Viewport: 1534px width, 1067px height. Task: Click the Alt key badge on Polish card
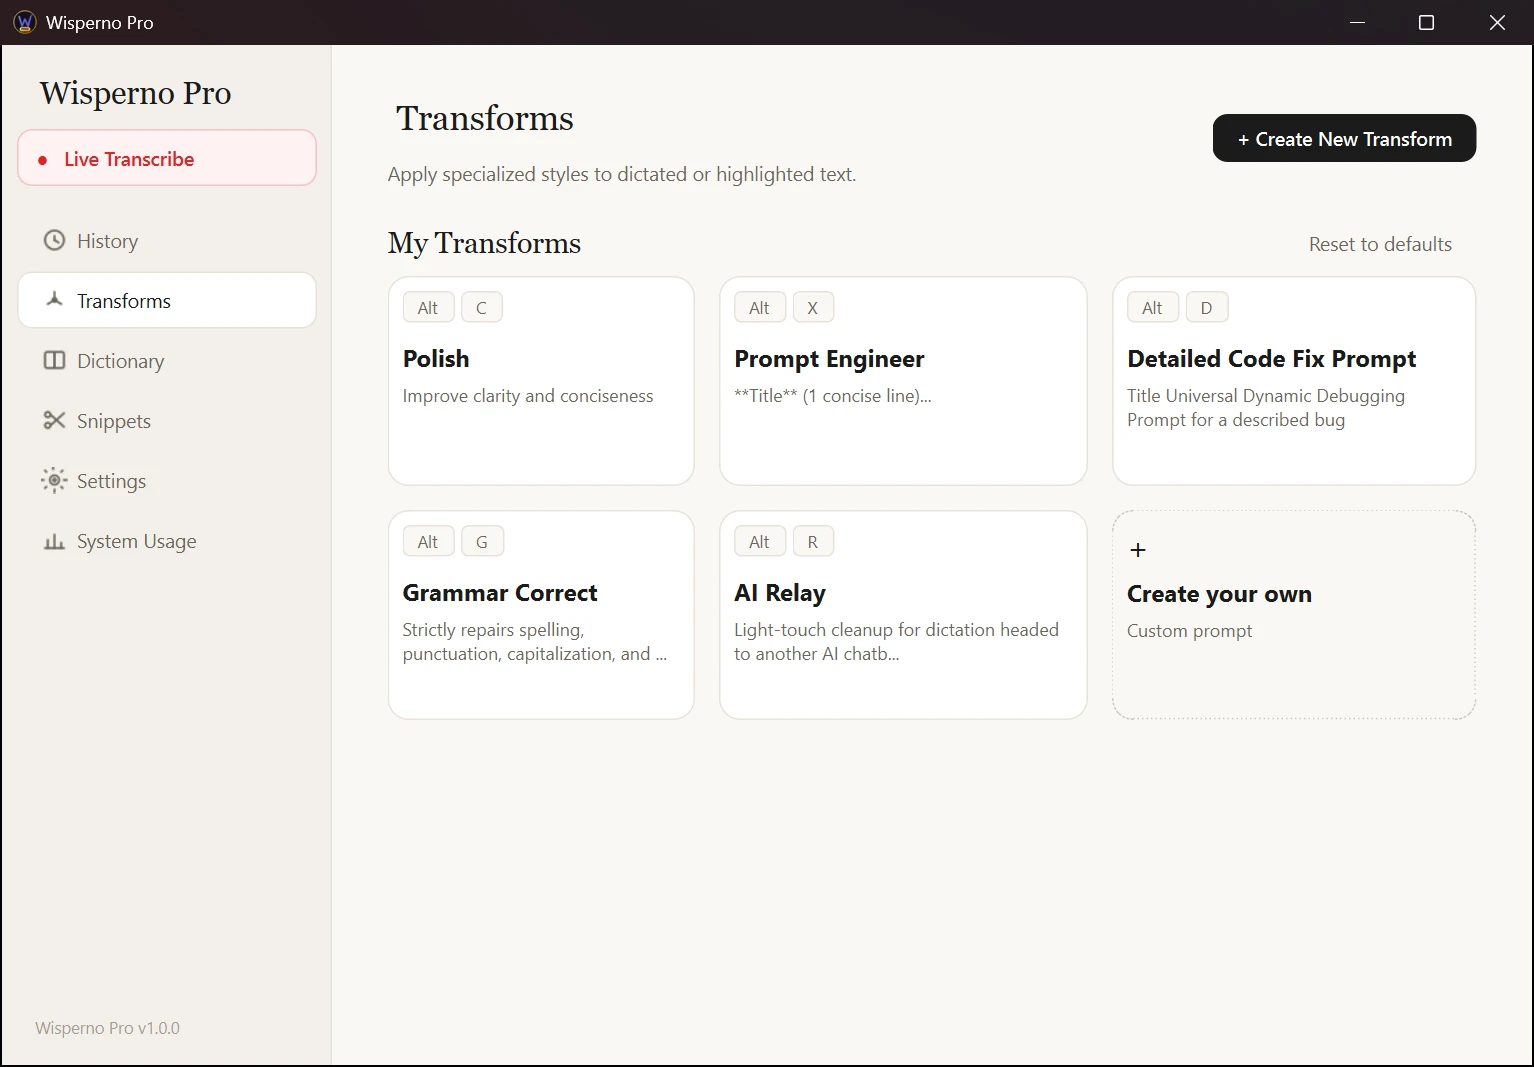(428, 307)
